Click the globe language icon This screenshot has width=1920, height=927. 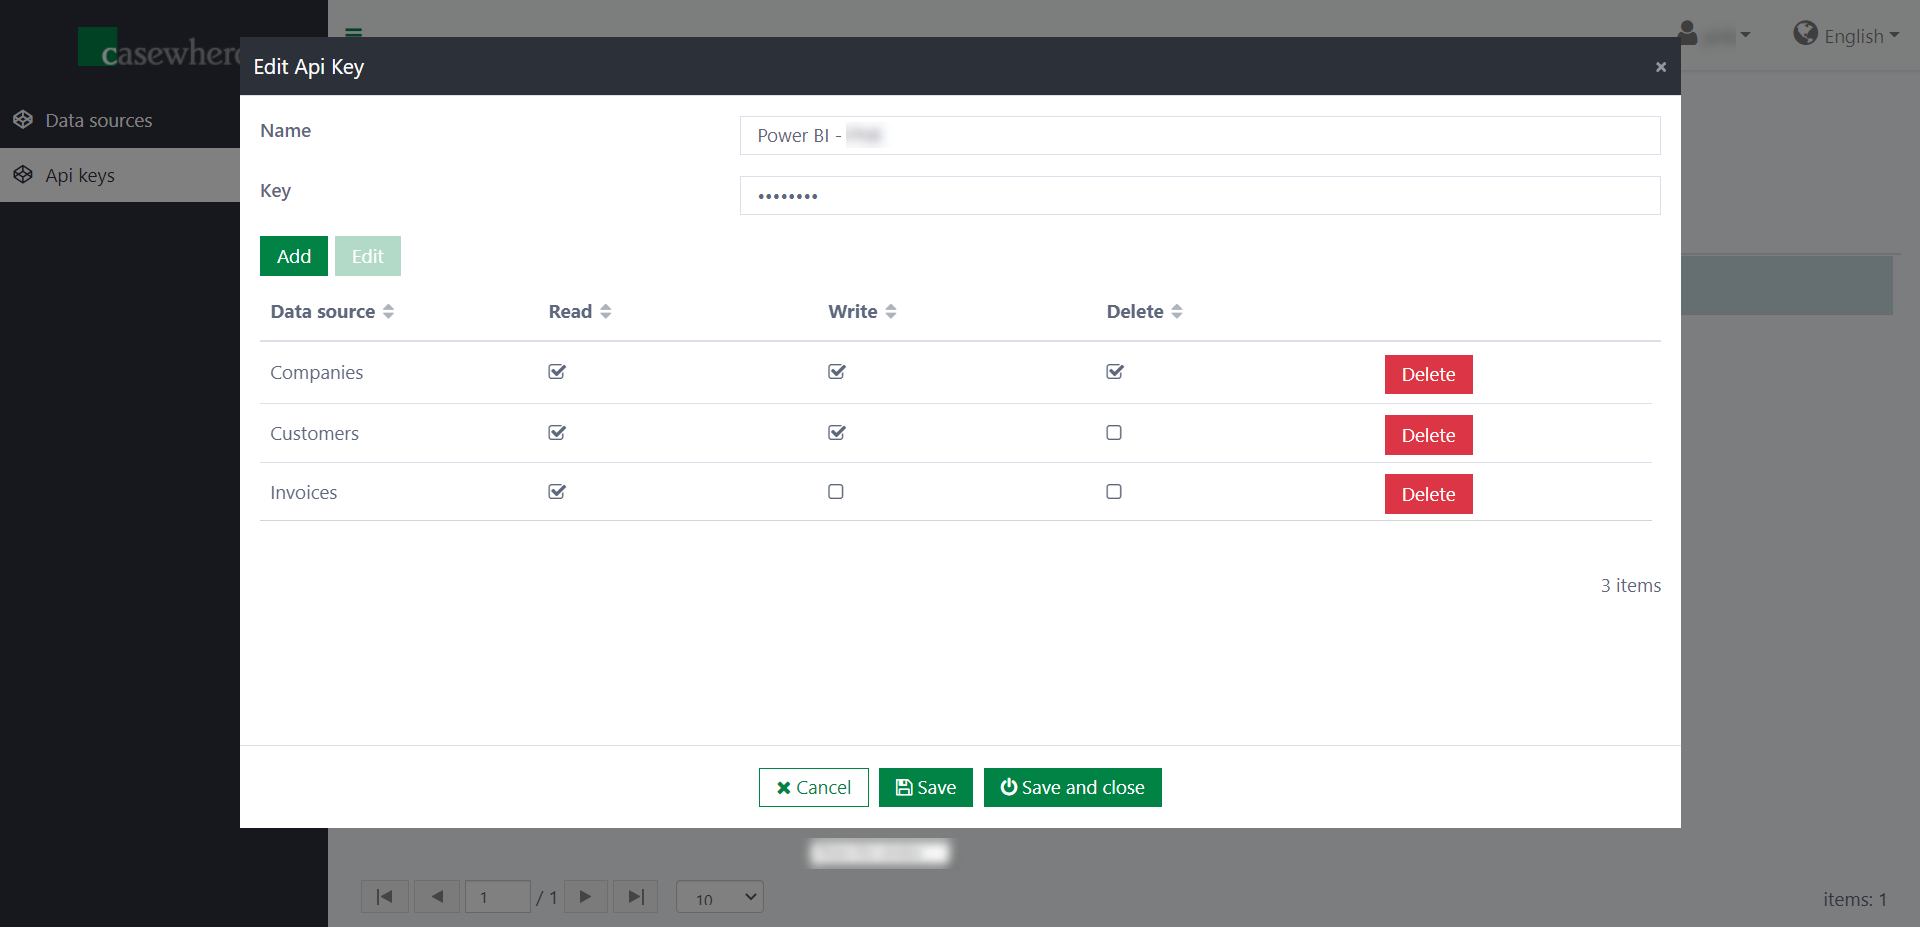1805,34
